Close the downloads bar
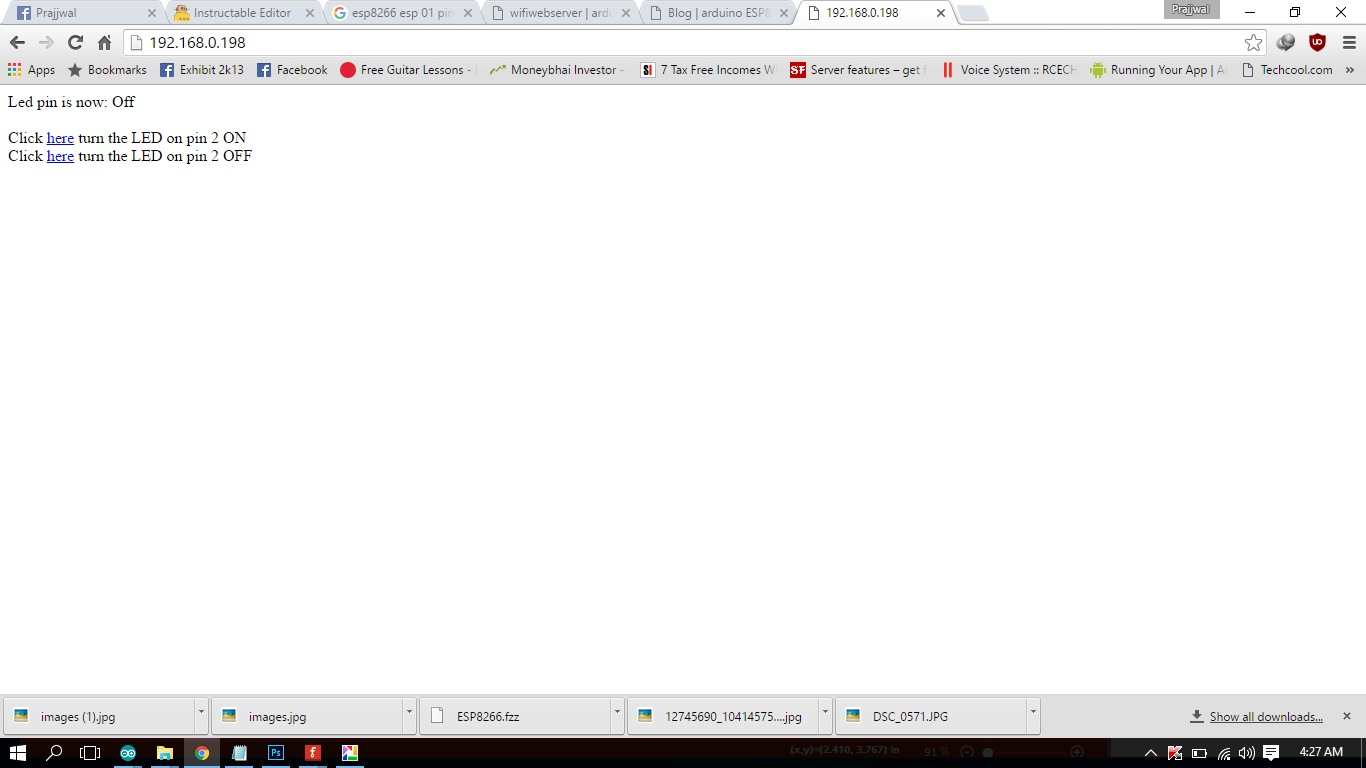Viewport: 1366px width, 768px height. point(1347,716)
